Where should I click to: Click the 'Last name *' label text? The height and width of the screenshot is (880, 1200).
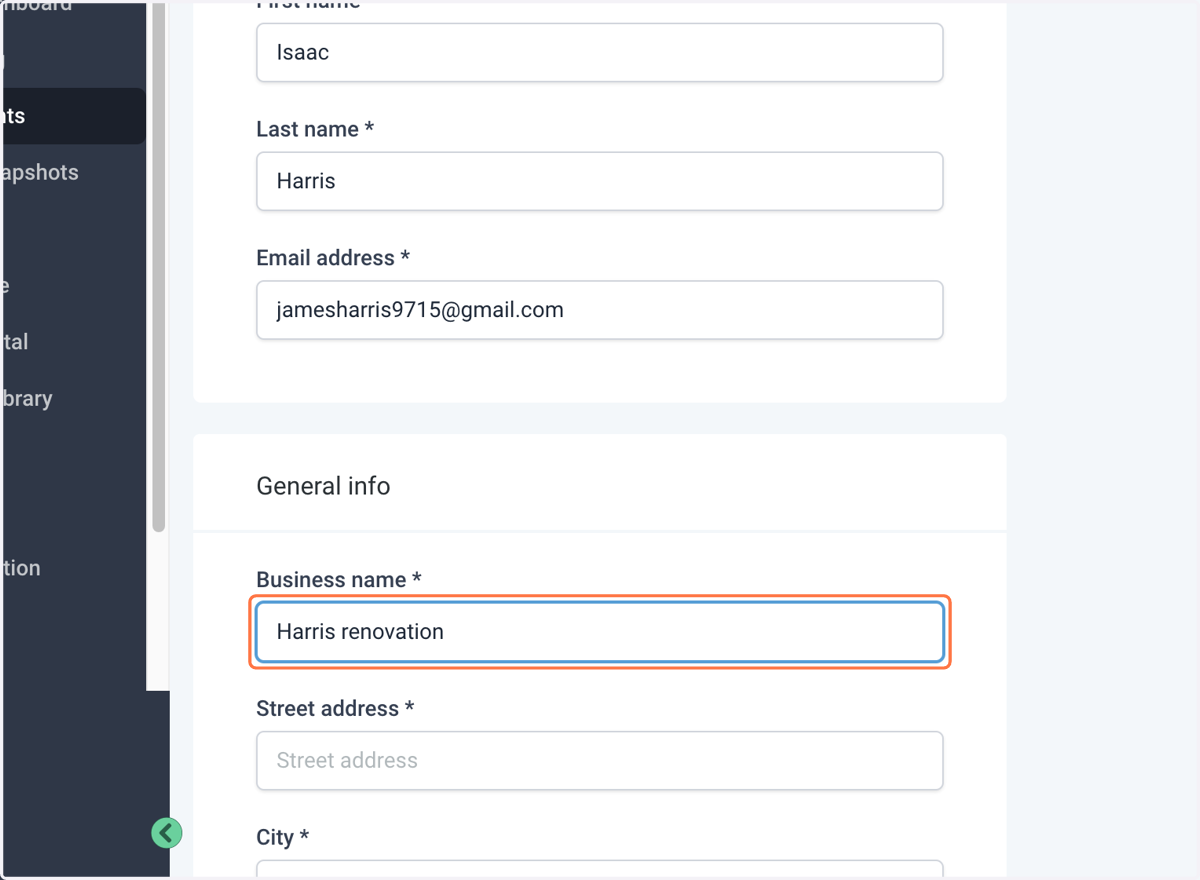315,129
